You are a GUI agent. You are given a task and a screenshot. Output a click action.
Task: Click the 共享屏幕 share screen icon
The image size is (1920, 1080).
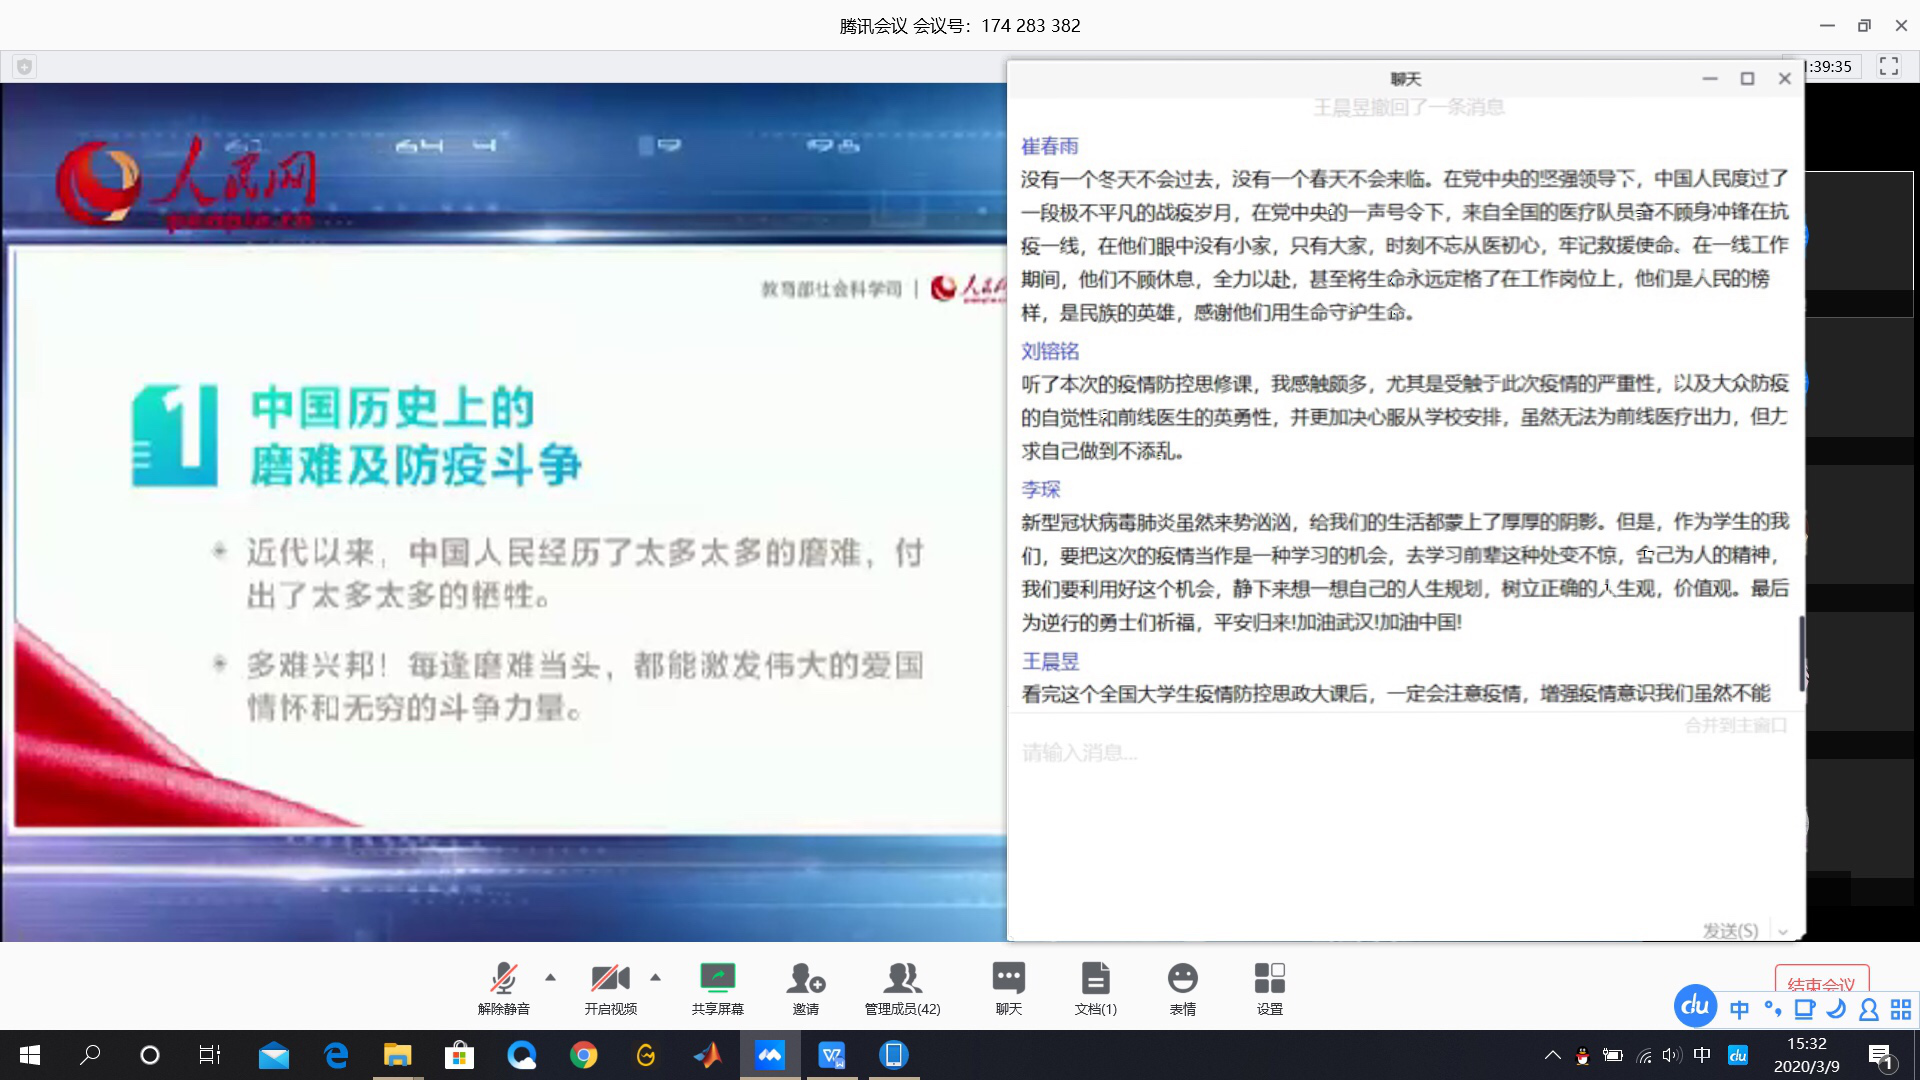click(717, 978)
